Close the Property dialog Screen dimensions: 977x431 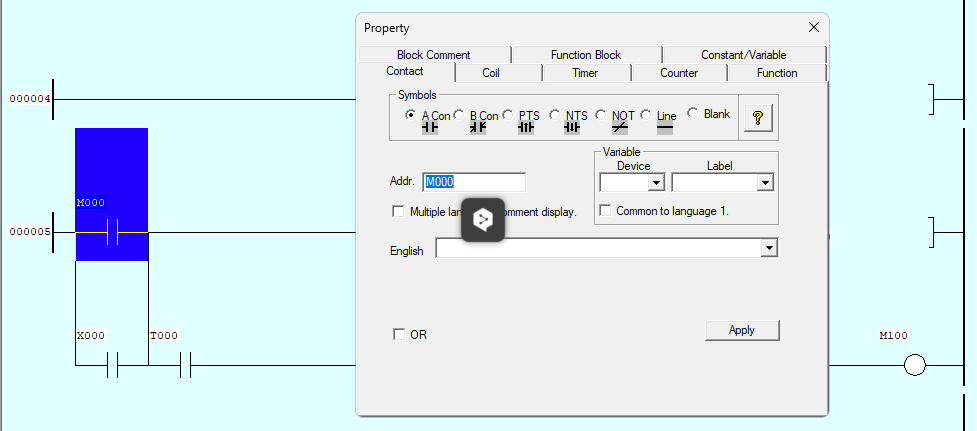(813, 28)
